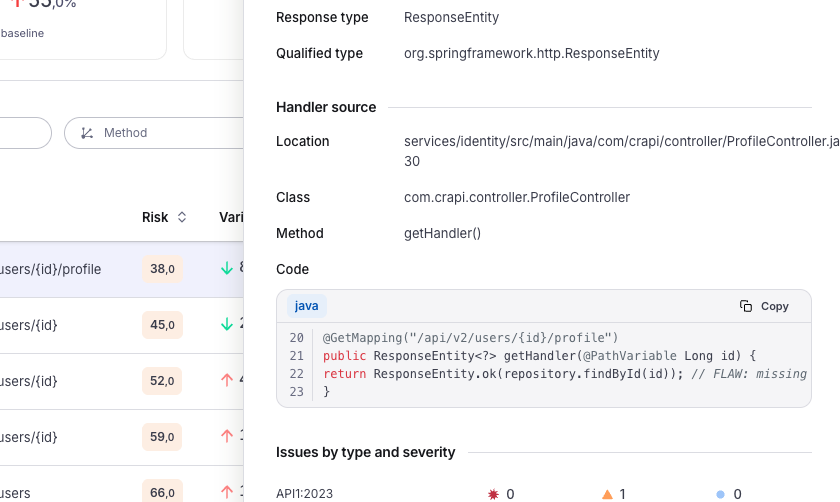Image resolution: width=840 pixels, height=502 pixels.
Task: Click the getHandler() method value
Action: [442, 233]
